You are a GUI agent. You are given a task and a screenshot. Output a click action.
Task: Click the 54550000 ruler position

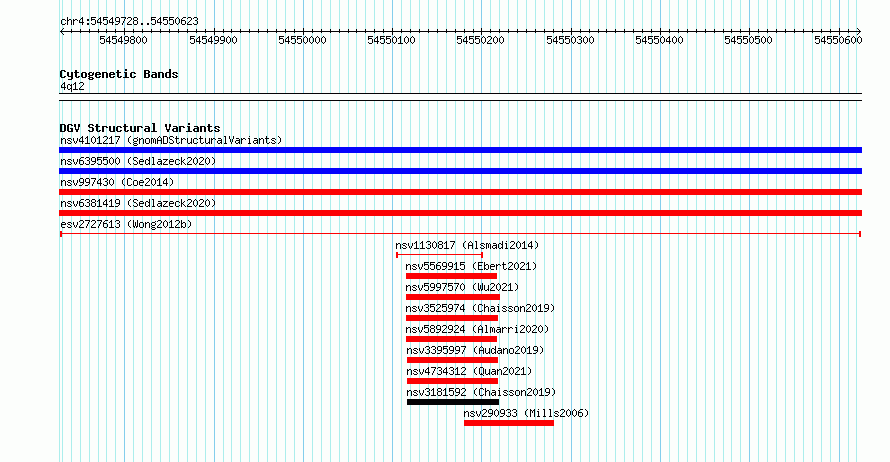pyautogui.click(x=303, y=40)
